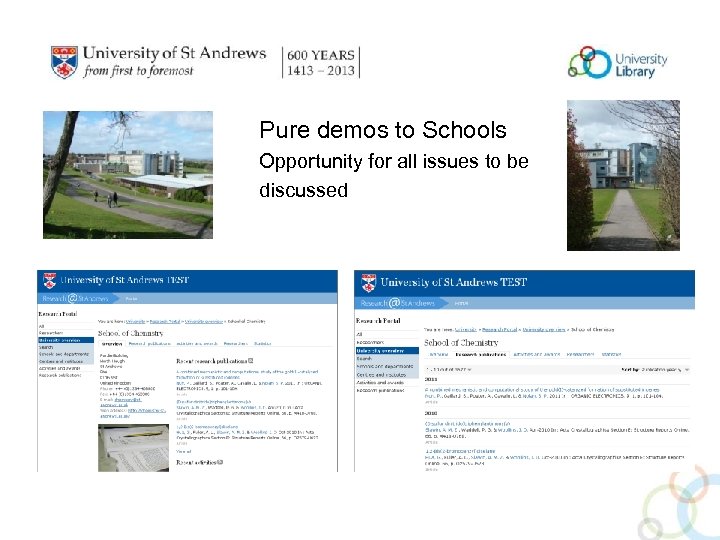Click University overview in the left screenshot sidebar
Viewport: 720px width, 540px height.
[x=66, y=340]
